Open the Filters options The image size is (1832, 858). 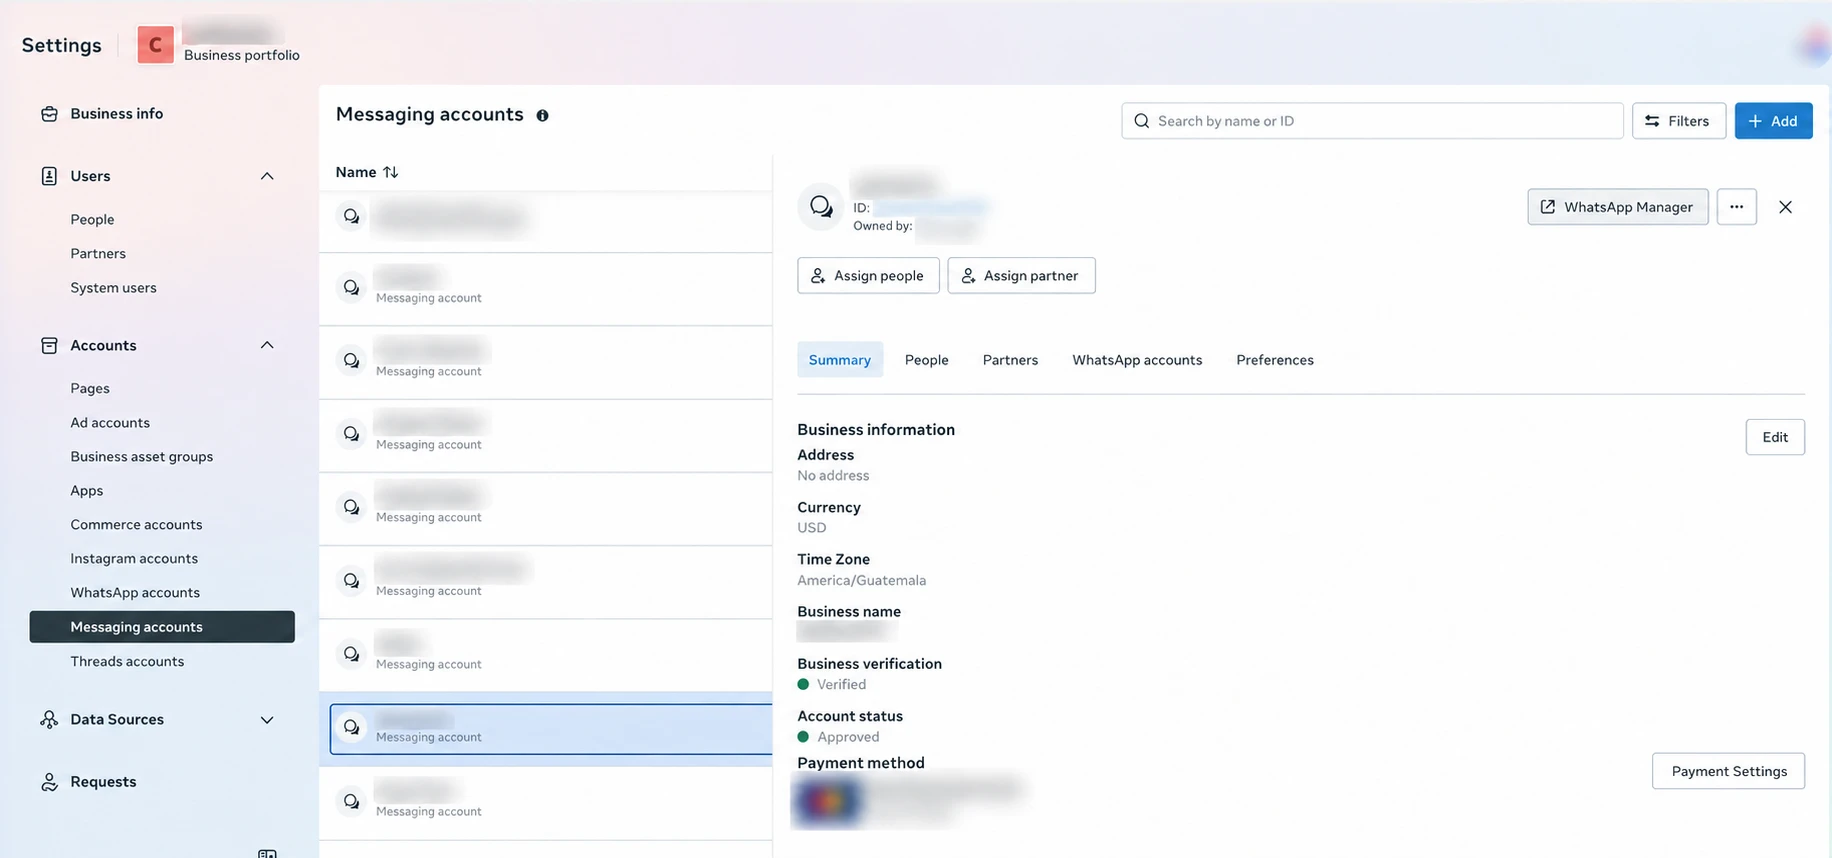point(1678,121)
